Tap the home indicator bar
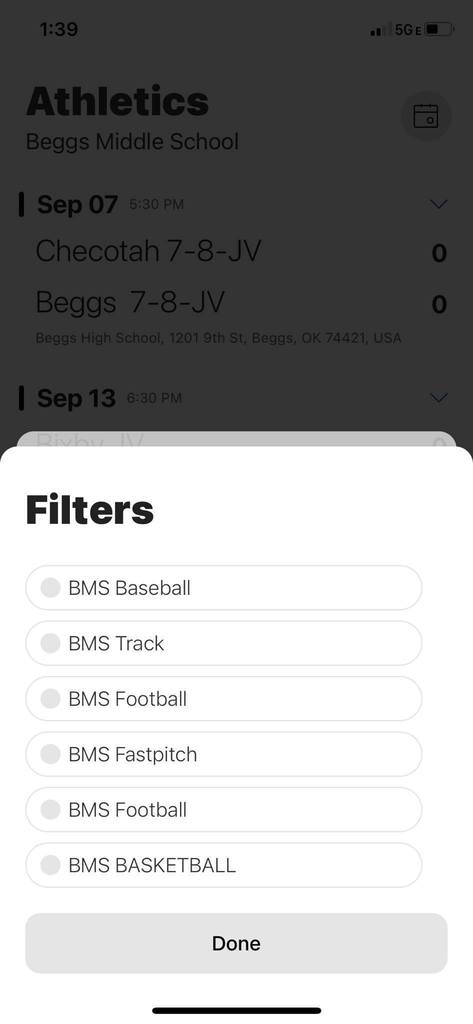Viewport: 473px width, 1024px height. click(x=236, y=1010)
